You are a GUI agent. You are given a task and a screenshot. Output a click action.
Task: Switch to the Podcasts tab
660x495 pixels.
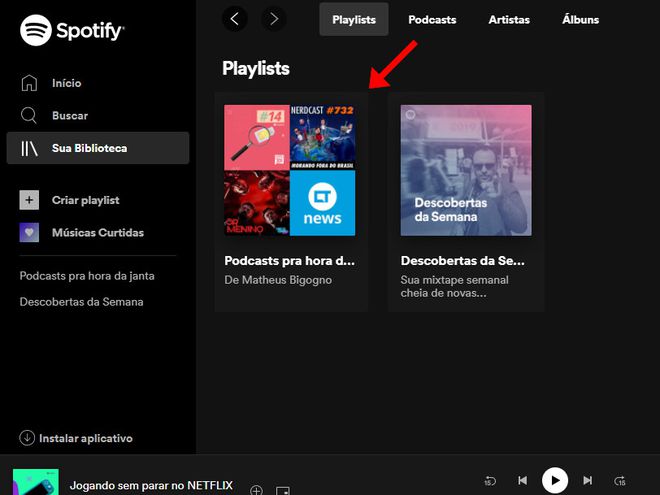(432, 19)
